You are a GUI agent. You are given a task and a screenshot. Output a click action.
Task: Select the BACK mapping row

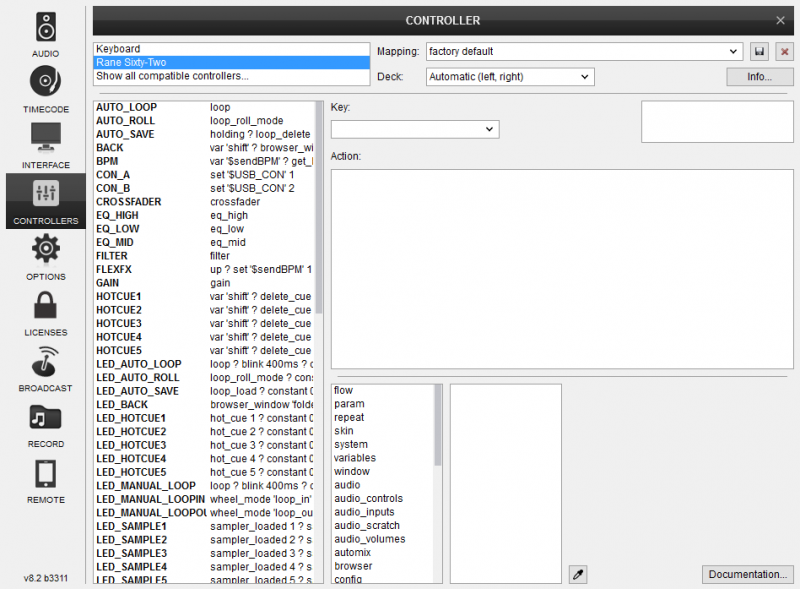click(x=205, y=148)
